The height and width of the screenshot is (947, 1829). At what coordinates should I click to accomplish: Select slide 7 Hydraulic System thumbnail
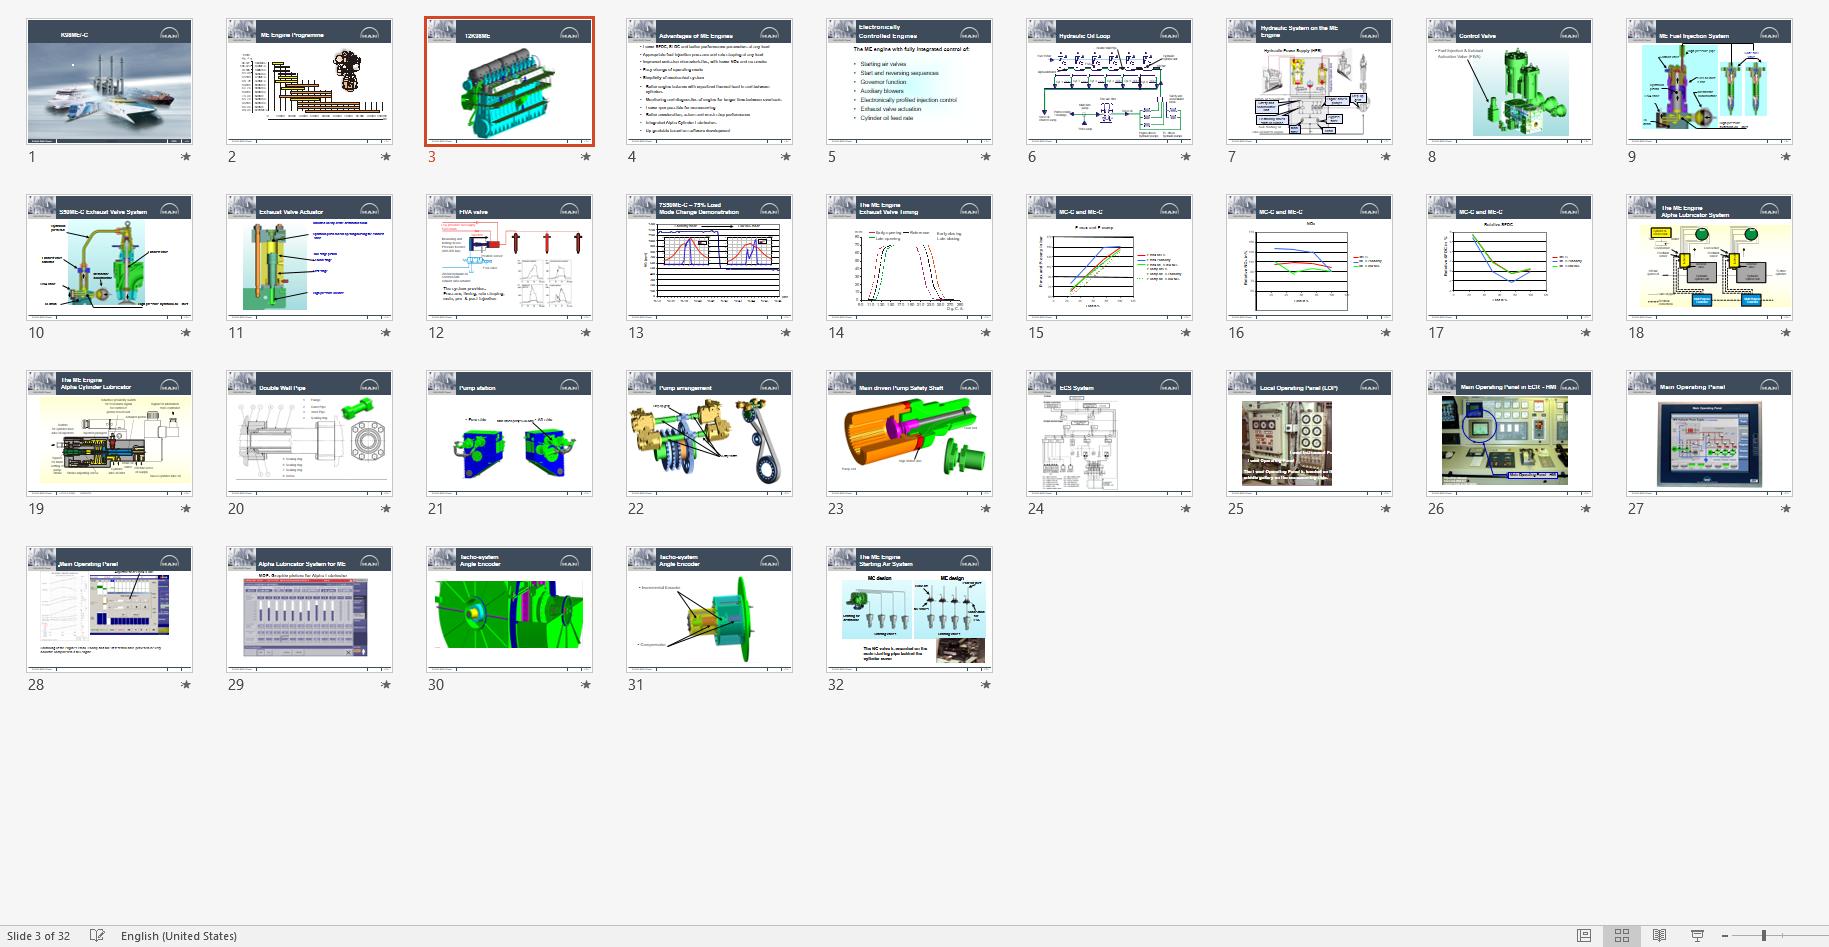point(1310,81)
